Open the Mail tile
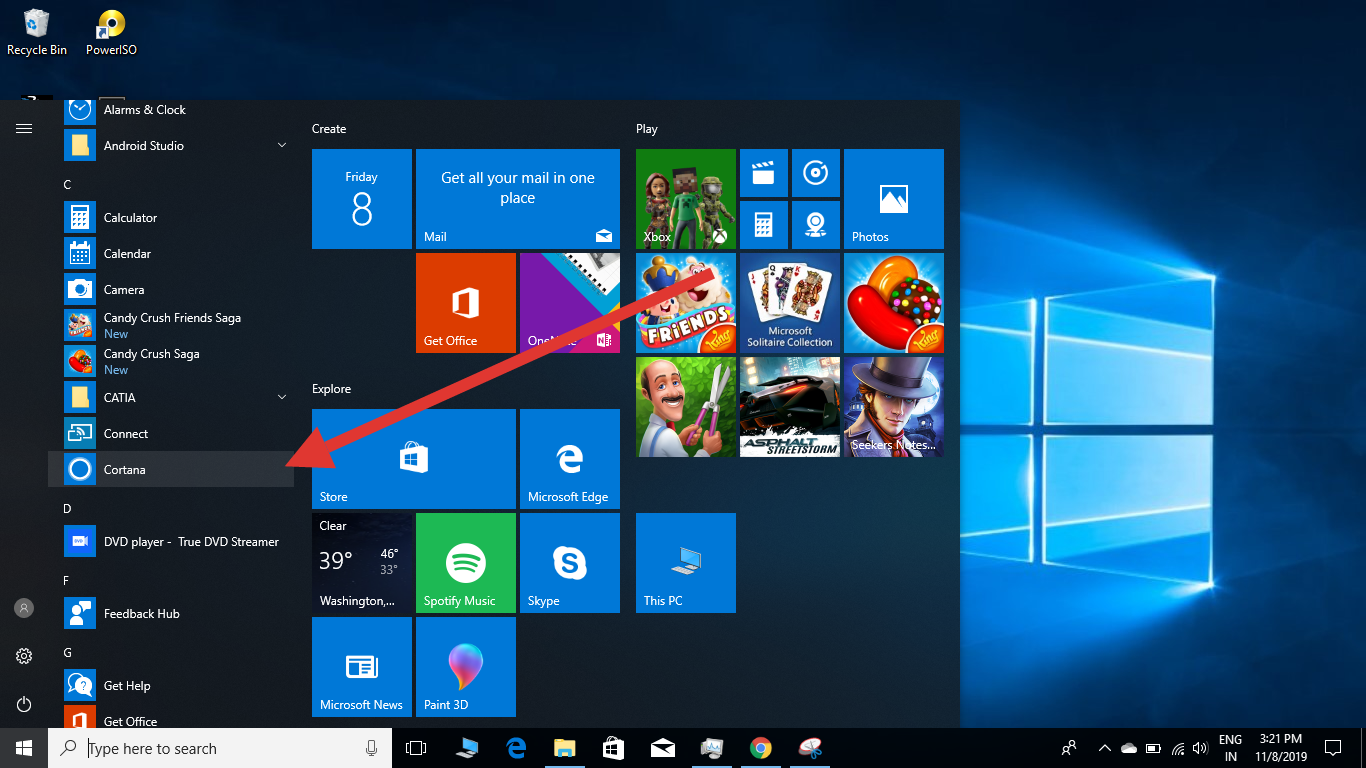 click(518, 199)
